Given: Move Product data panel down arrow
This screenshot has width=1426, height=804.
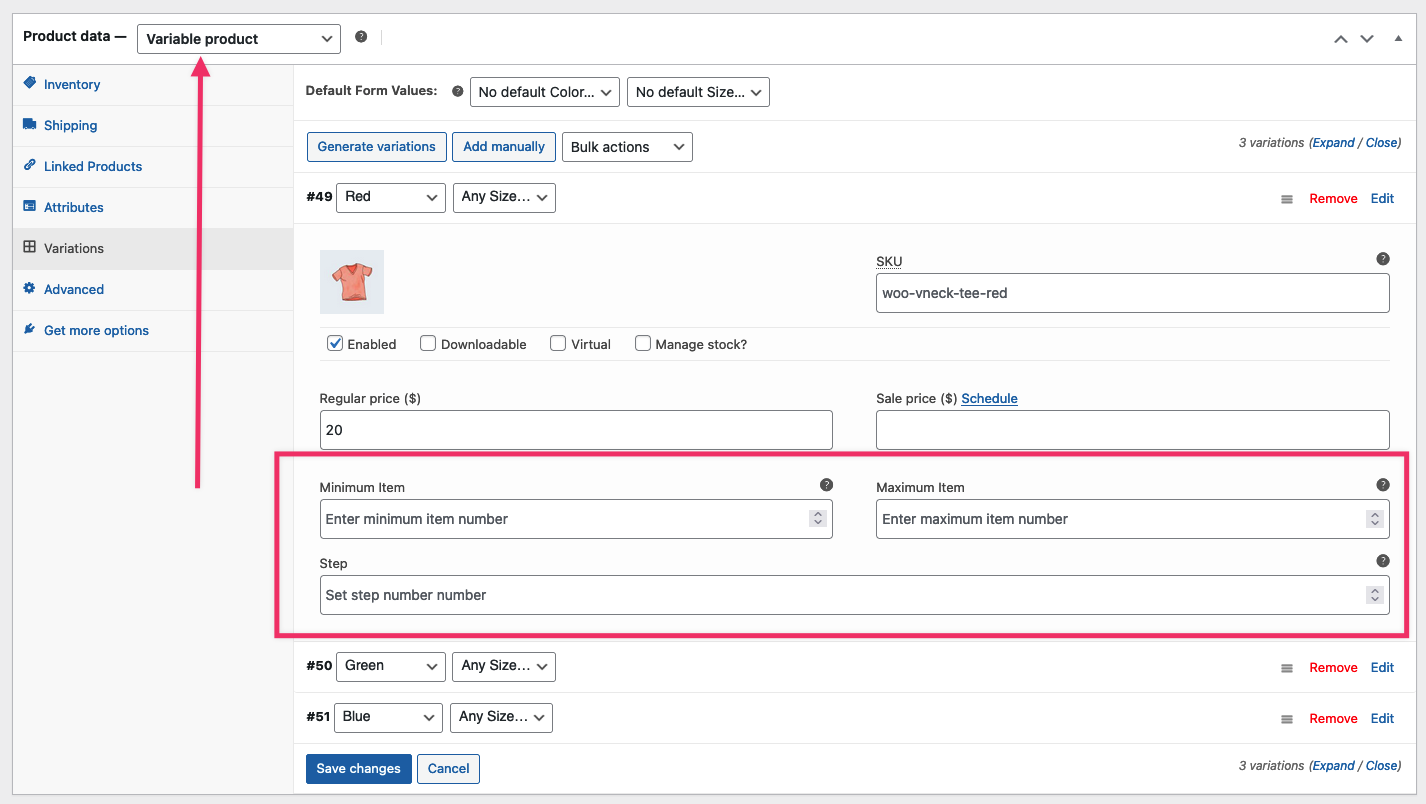Looking at the screenshot, I should click(1367, 39).
